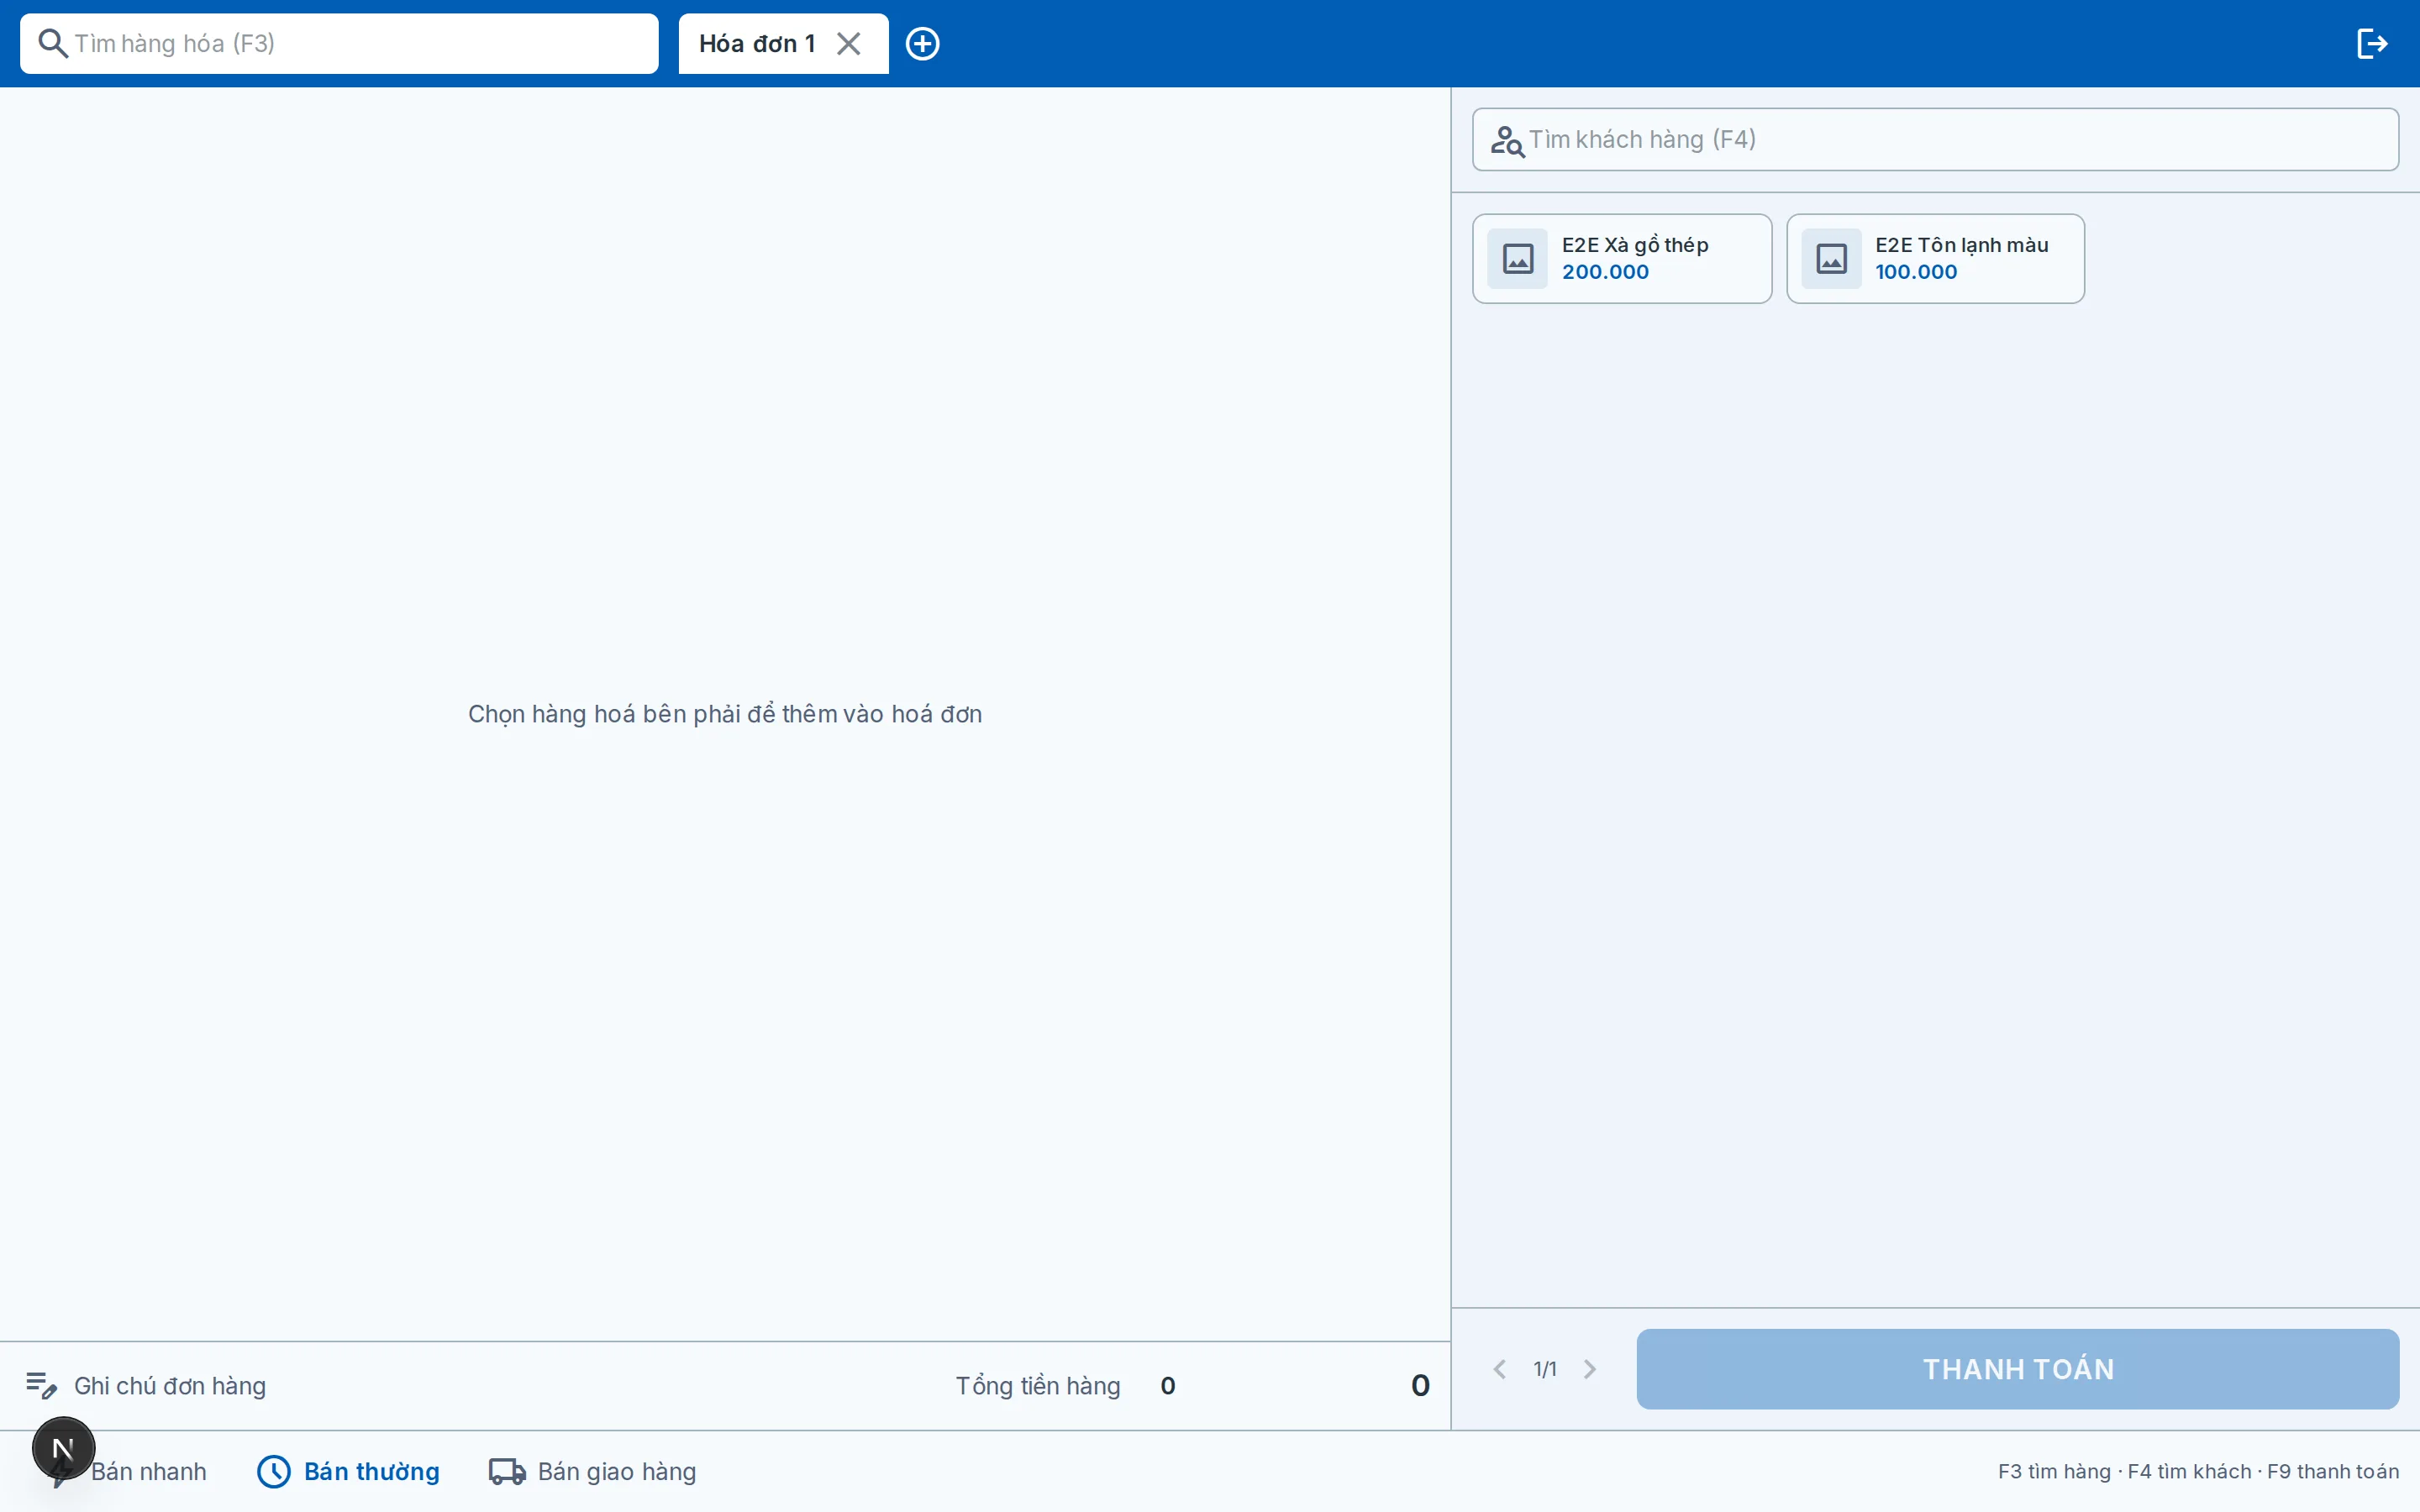
Task: Click image placeholder of E2E Xà gồ thép
Action: [x=1518, y=259]
